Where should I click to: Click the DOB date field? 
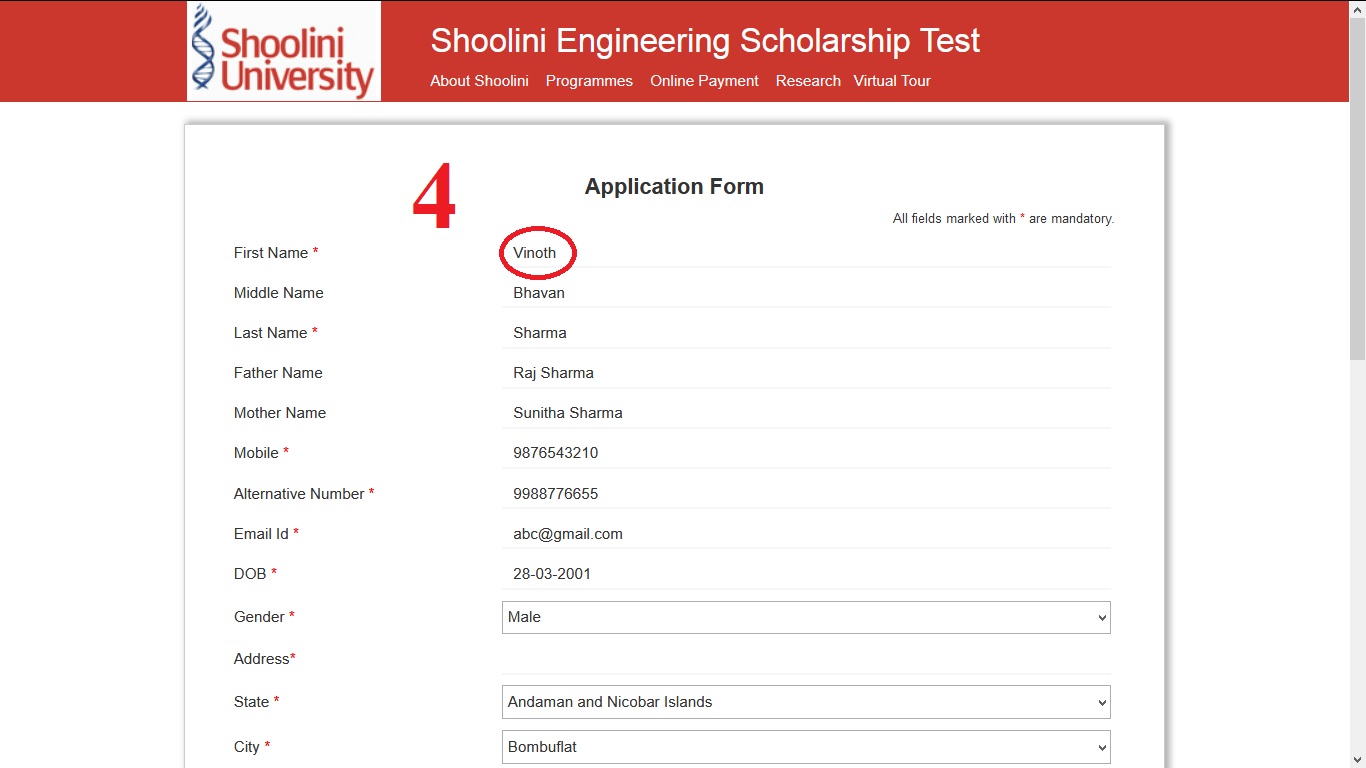coord(806,574)
